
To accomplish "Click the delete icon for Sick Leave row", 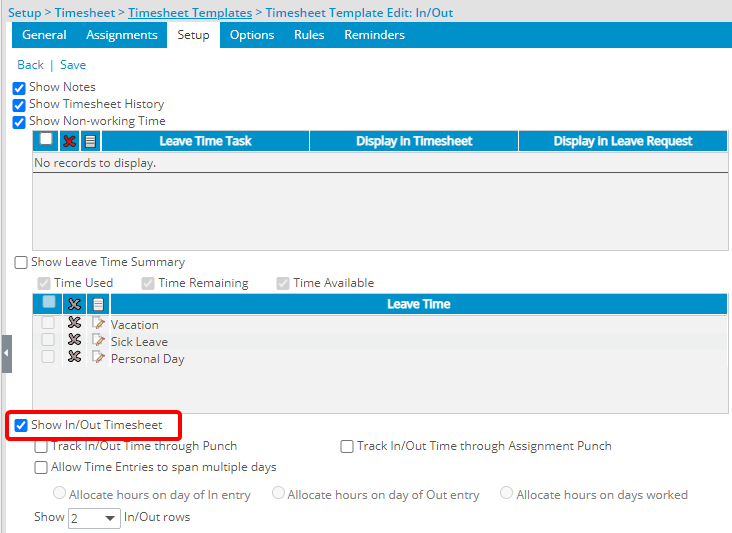I will (x=74, y=341).
